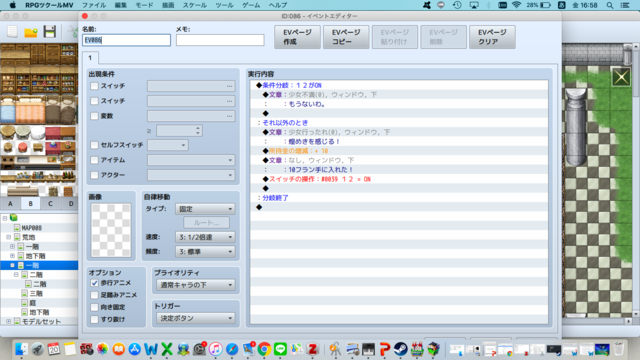Open Finder from the dock
This screenshot has width=640, height=360.
coord(21,349)
